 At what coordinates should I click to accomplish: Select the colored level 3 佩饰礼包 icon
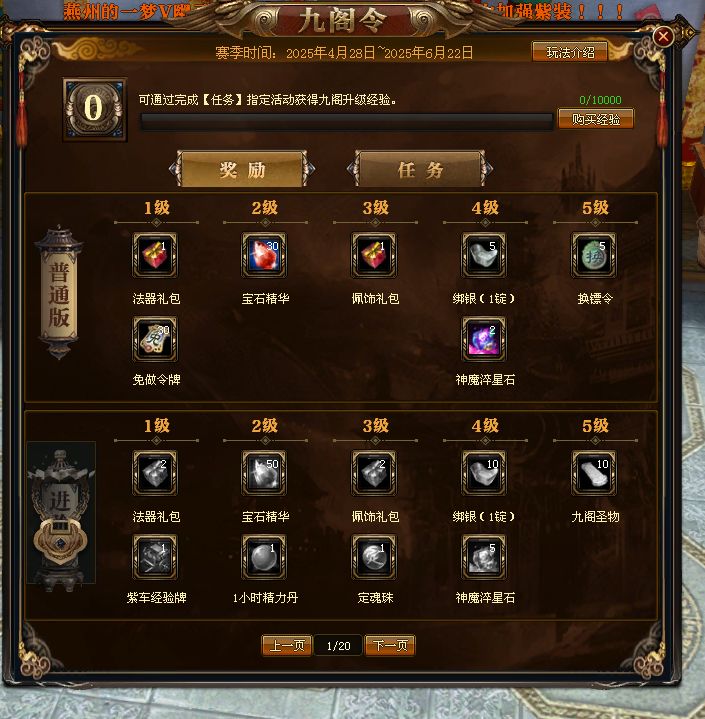click(374, 255)
